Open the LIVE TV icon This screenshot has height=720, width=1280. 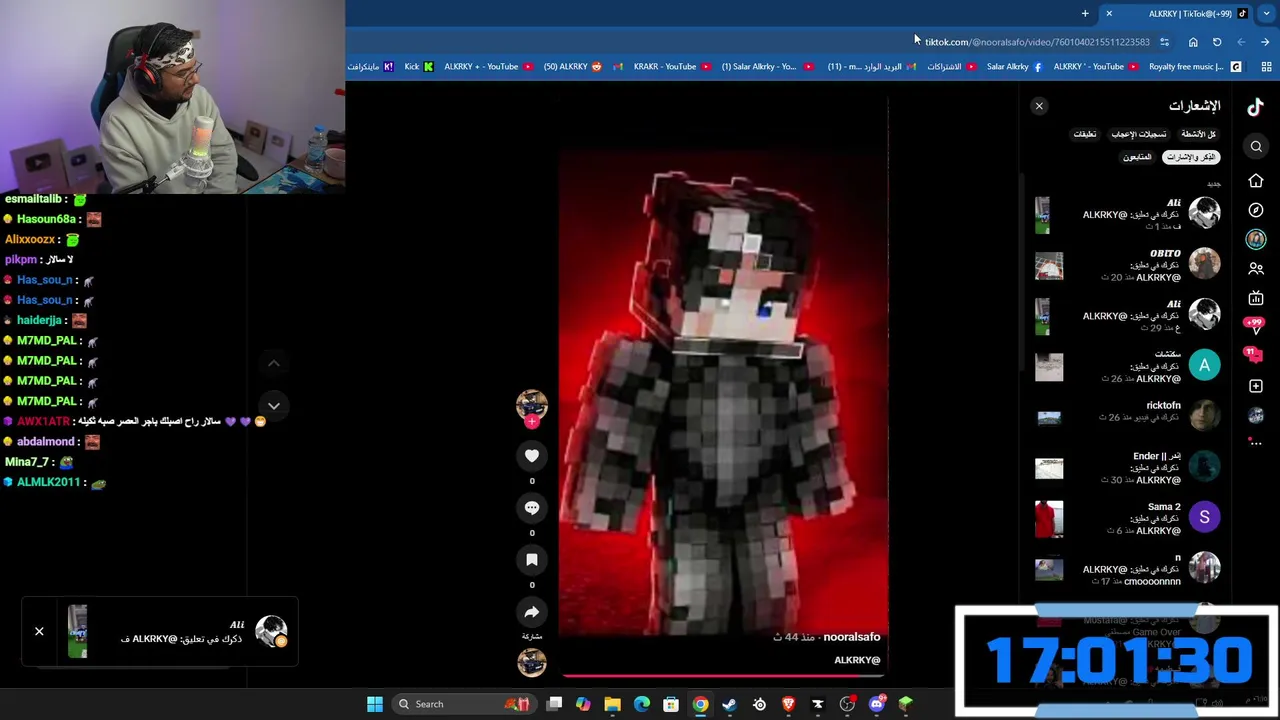[x=1256, y=298]
